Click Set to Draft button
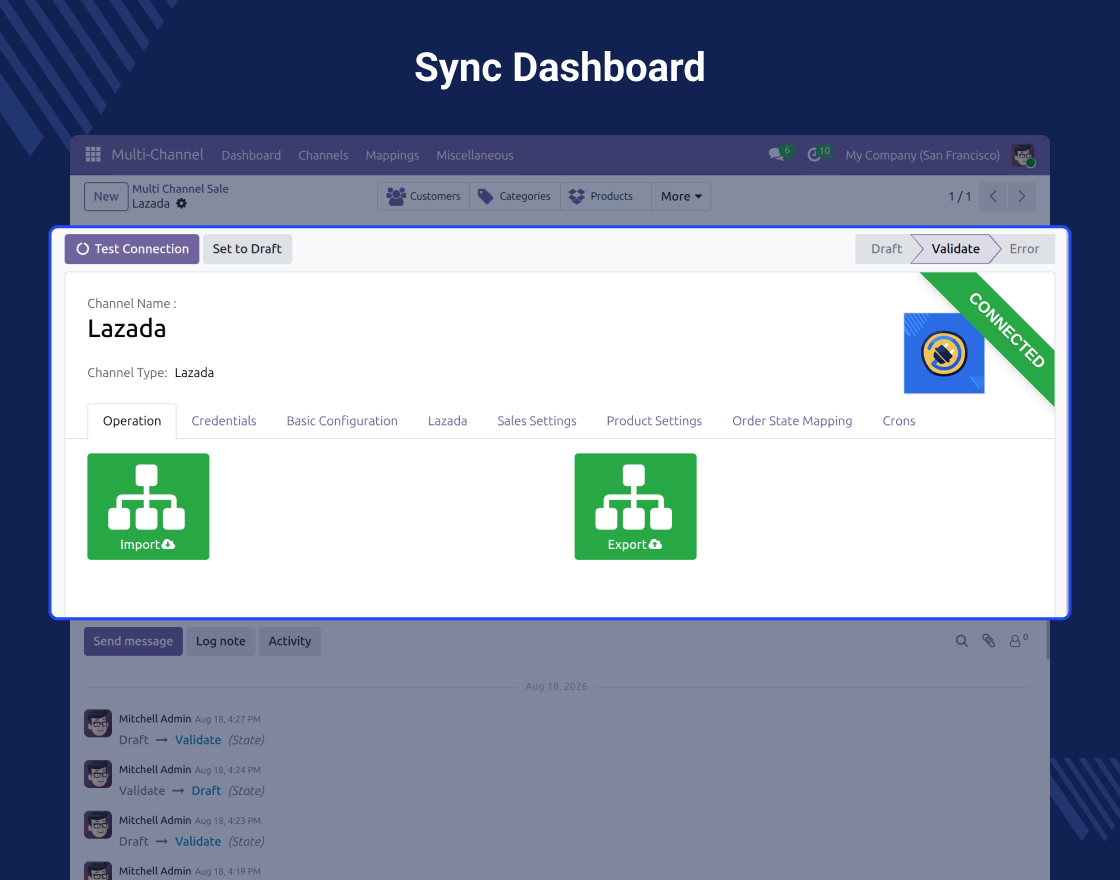 pos(247,249)
